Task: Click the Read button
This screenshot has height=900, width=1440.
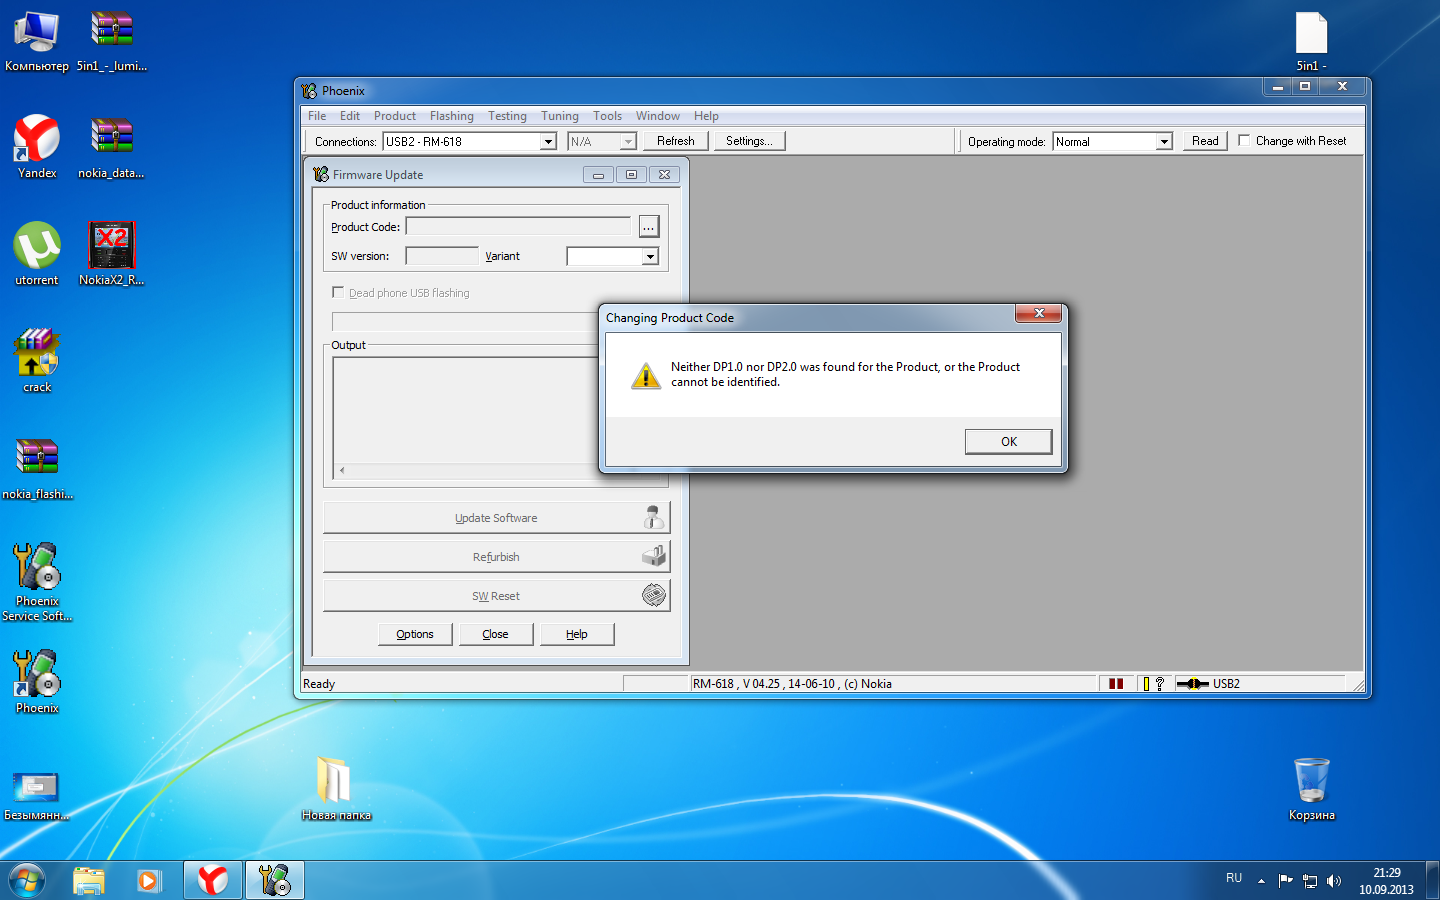Action: click(x=1205, y=141)
